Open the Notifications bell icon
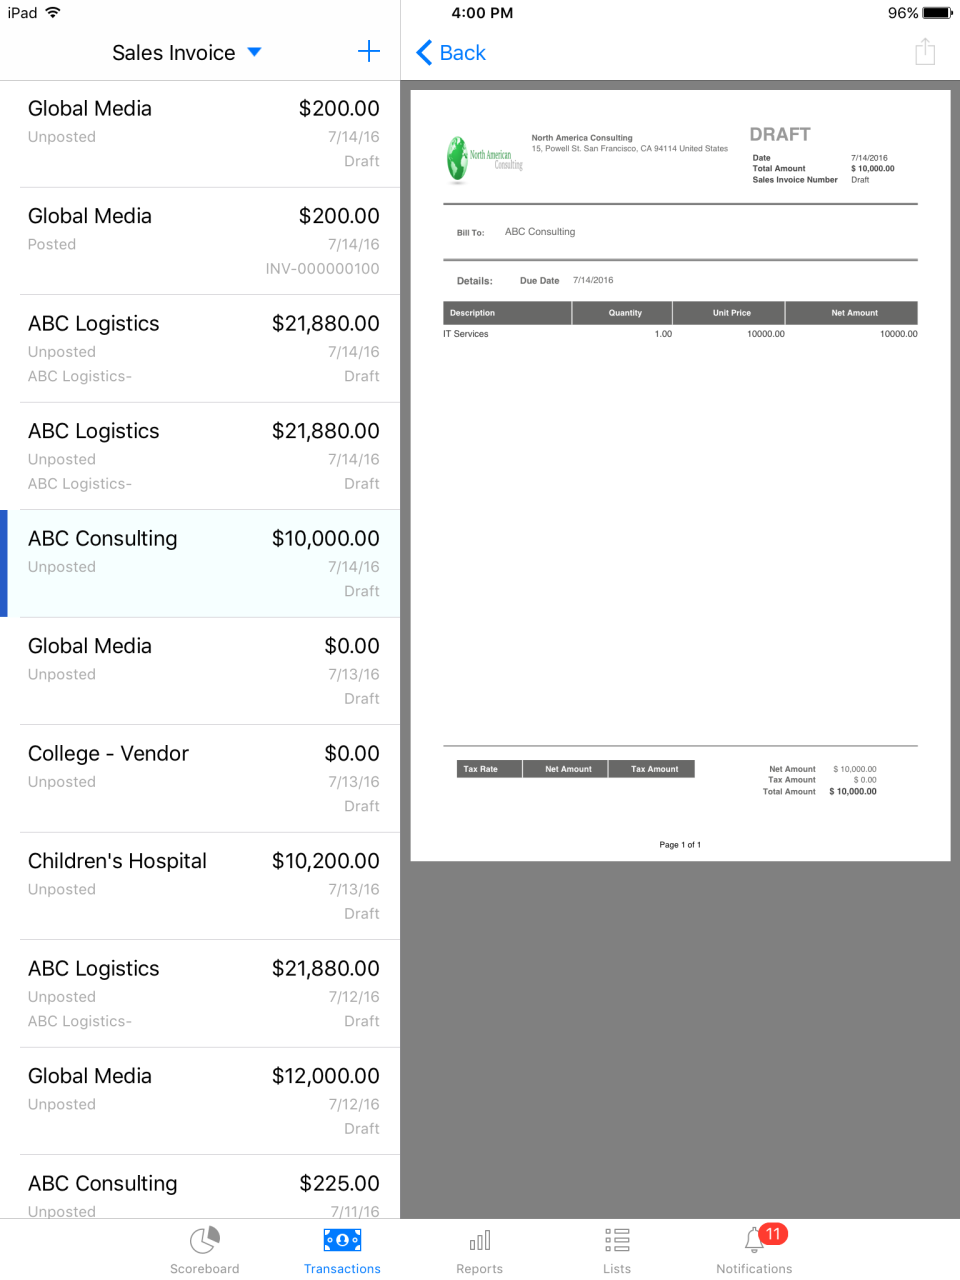The image size is (960, 1280). pos(754,1241)
